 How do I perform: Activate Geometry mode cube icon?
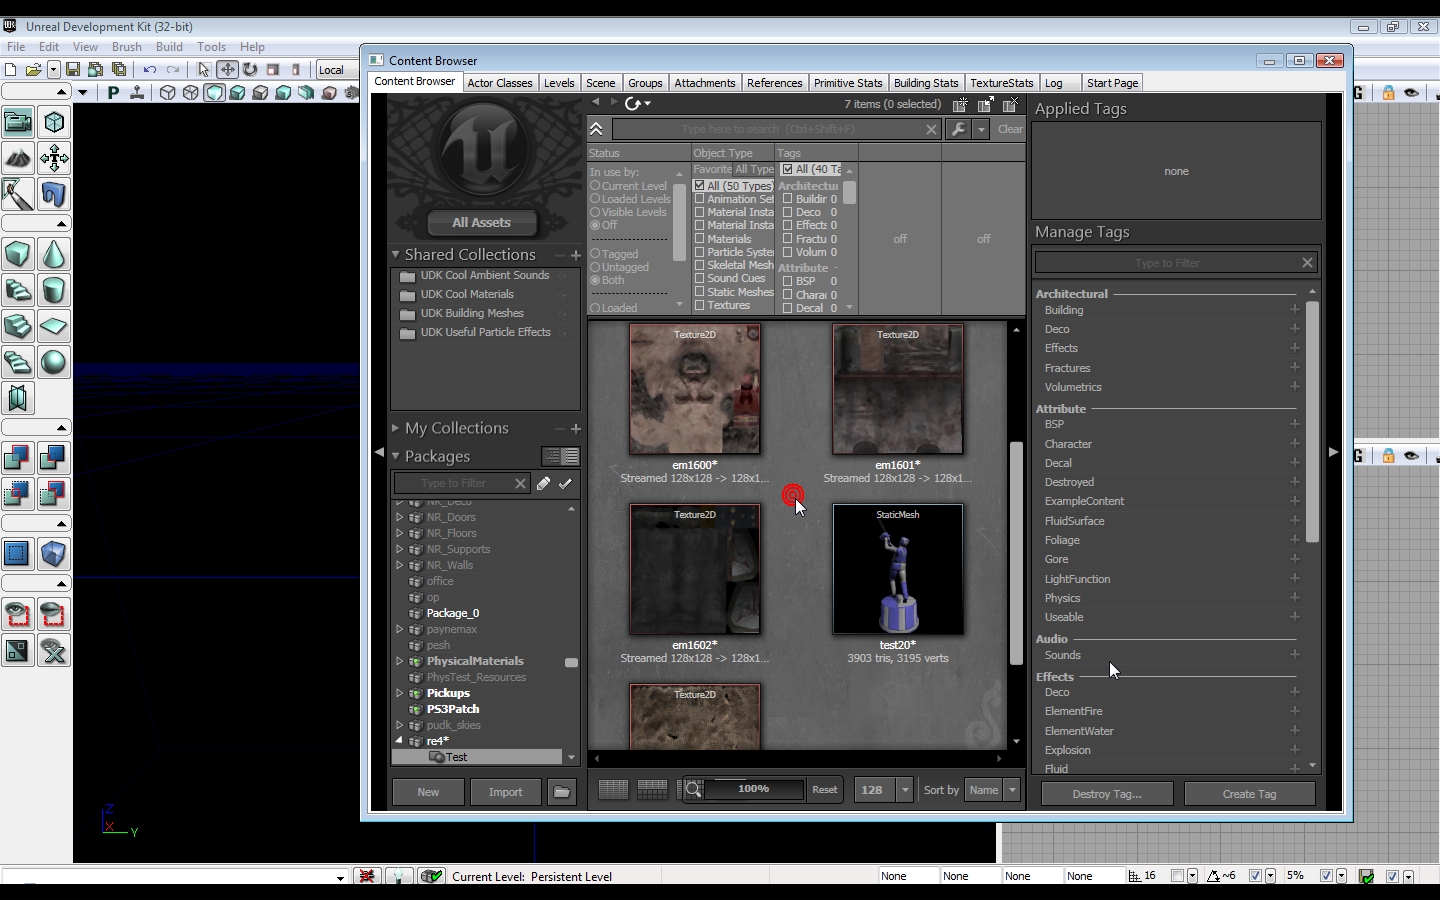pyautogui.click(x=54, y=122)
